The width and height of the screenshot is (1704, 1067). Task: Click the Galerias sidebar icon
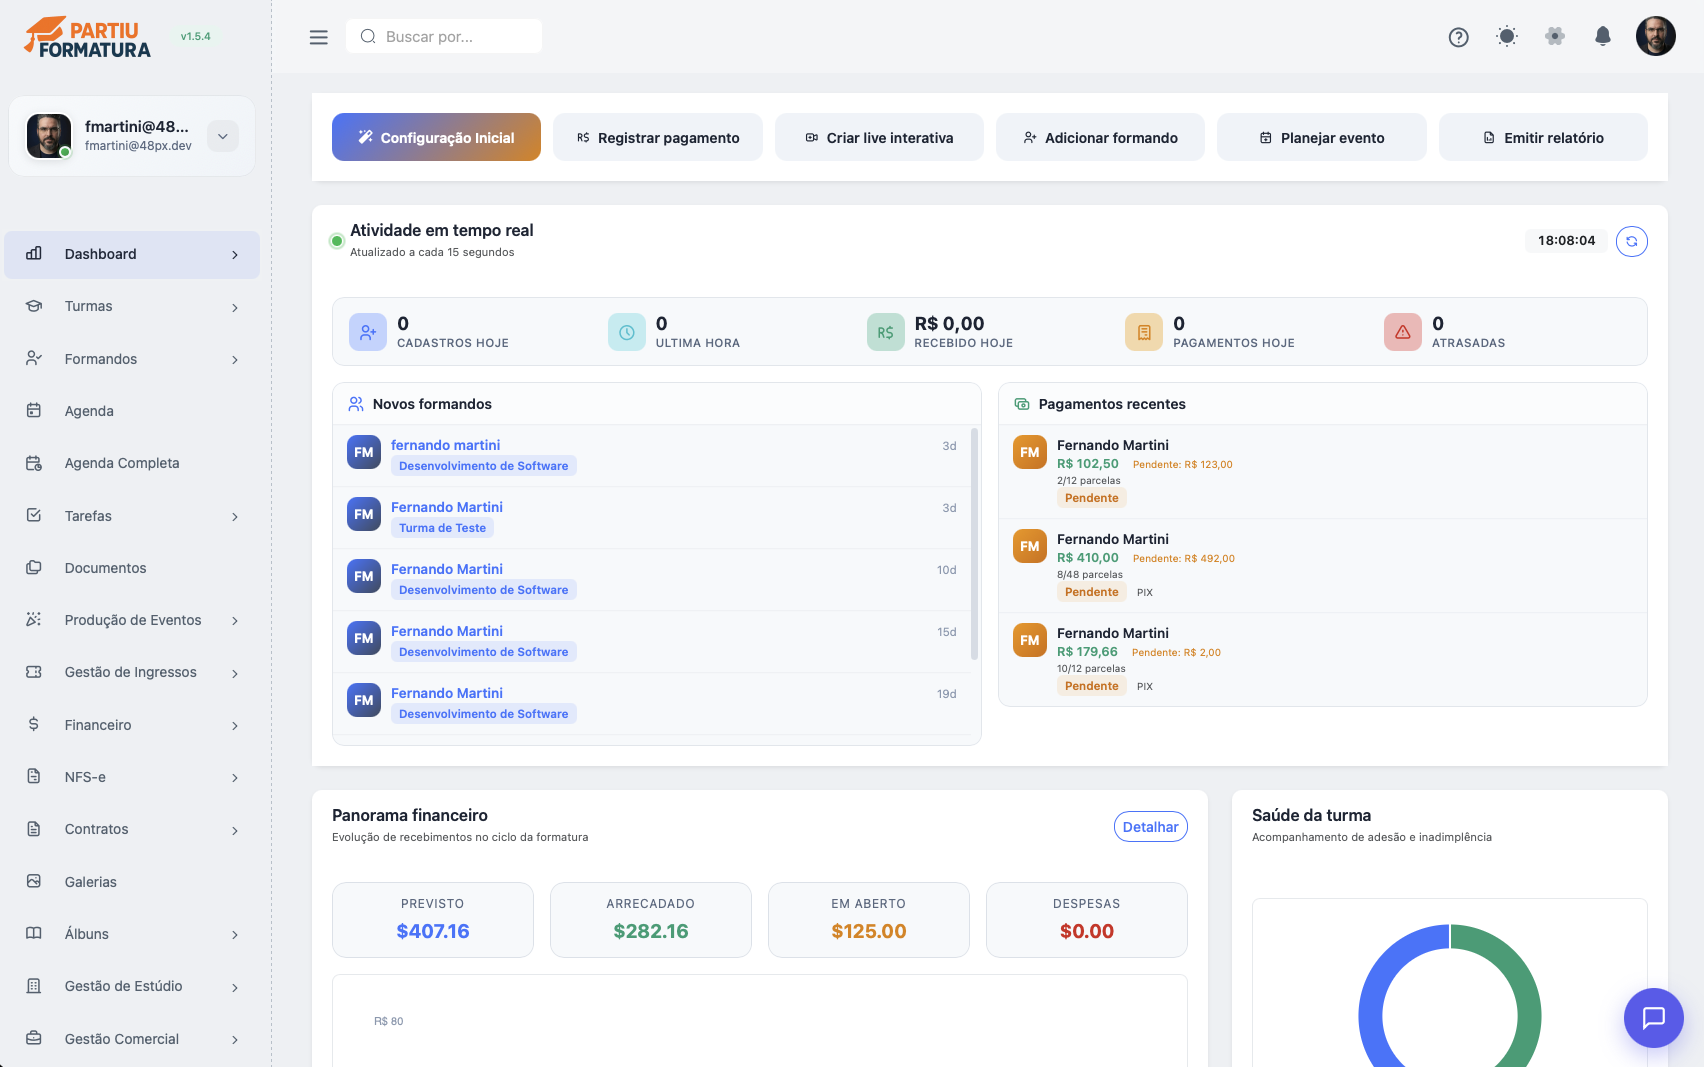click(x=34, y=881)
